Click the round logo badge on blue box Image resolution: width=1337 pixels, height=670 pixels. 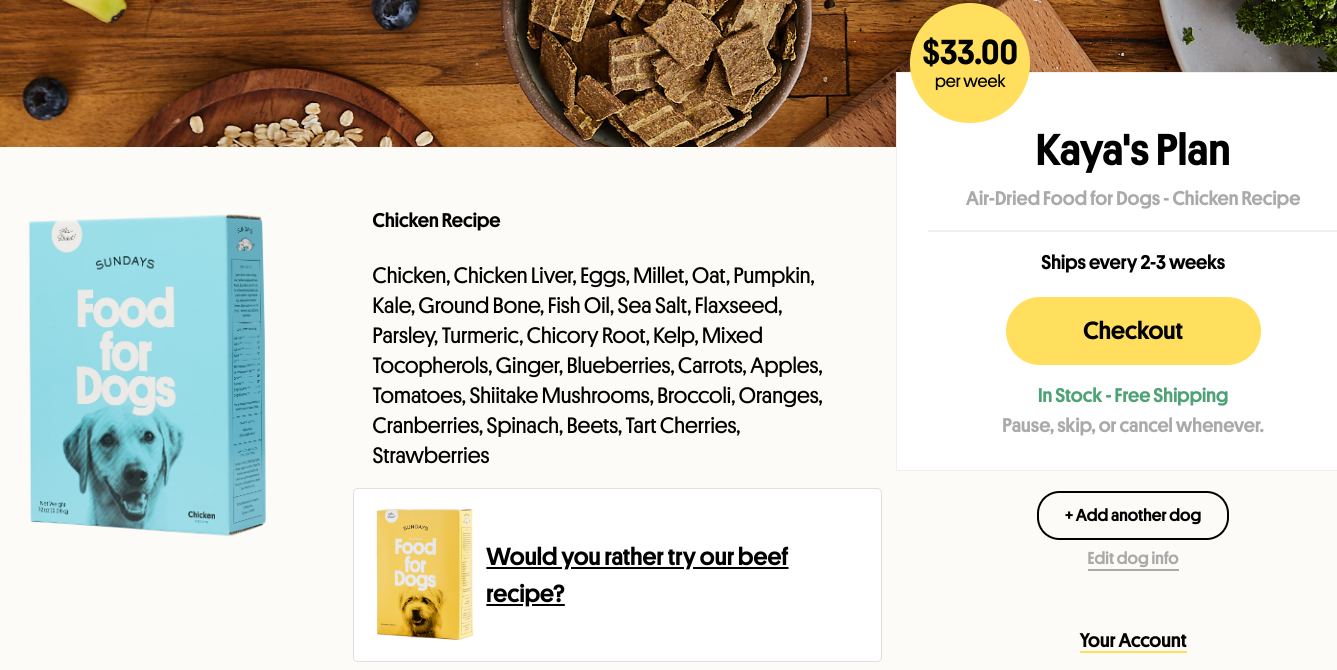67,236
